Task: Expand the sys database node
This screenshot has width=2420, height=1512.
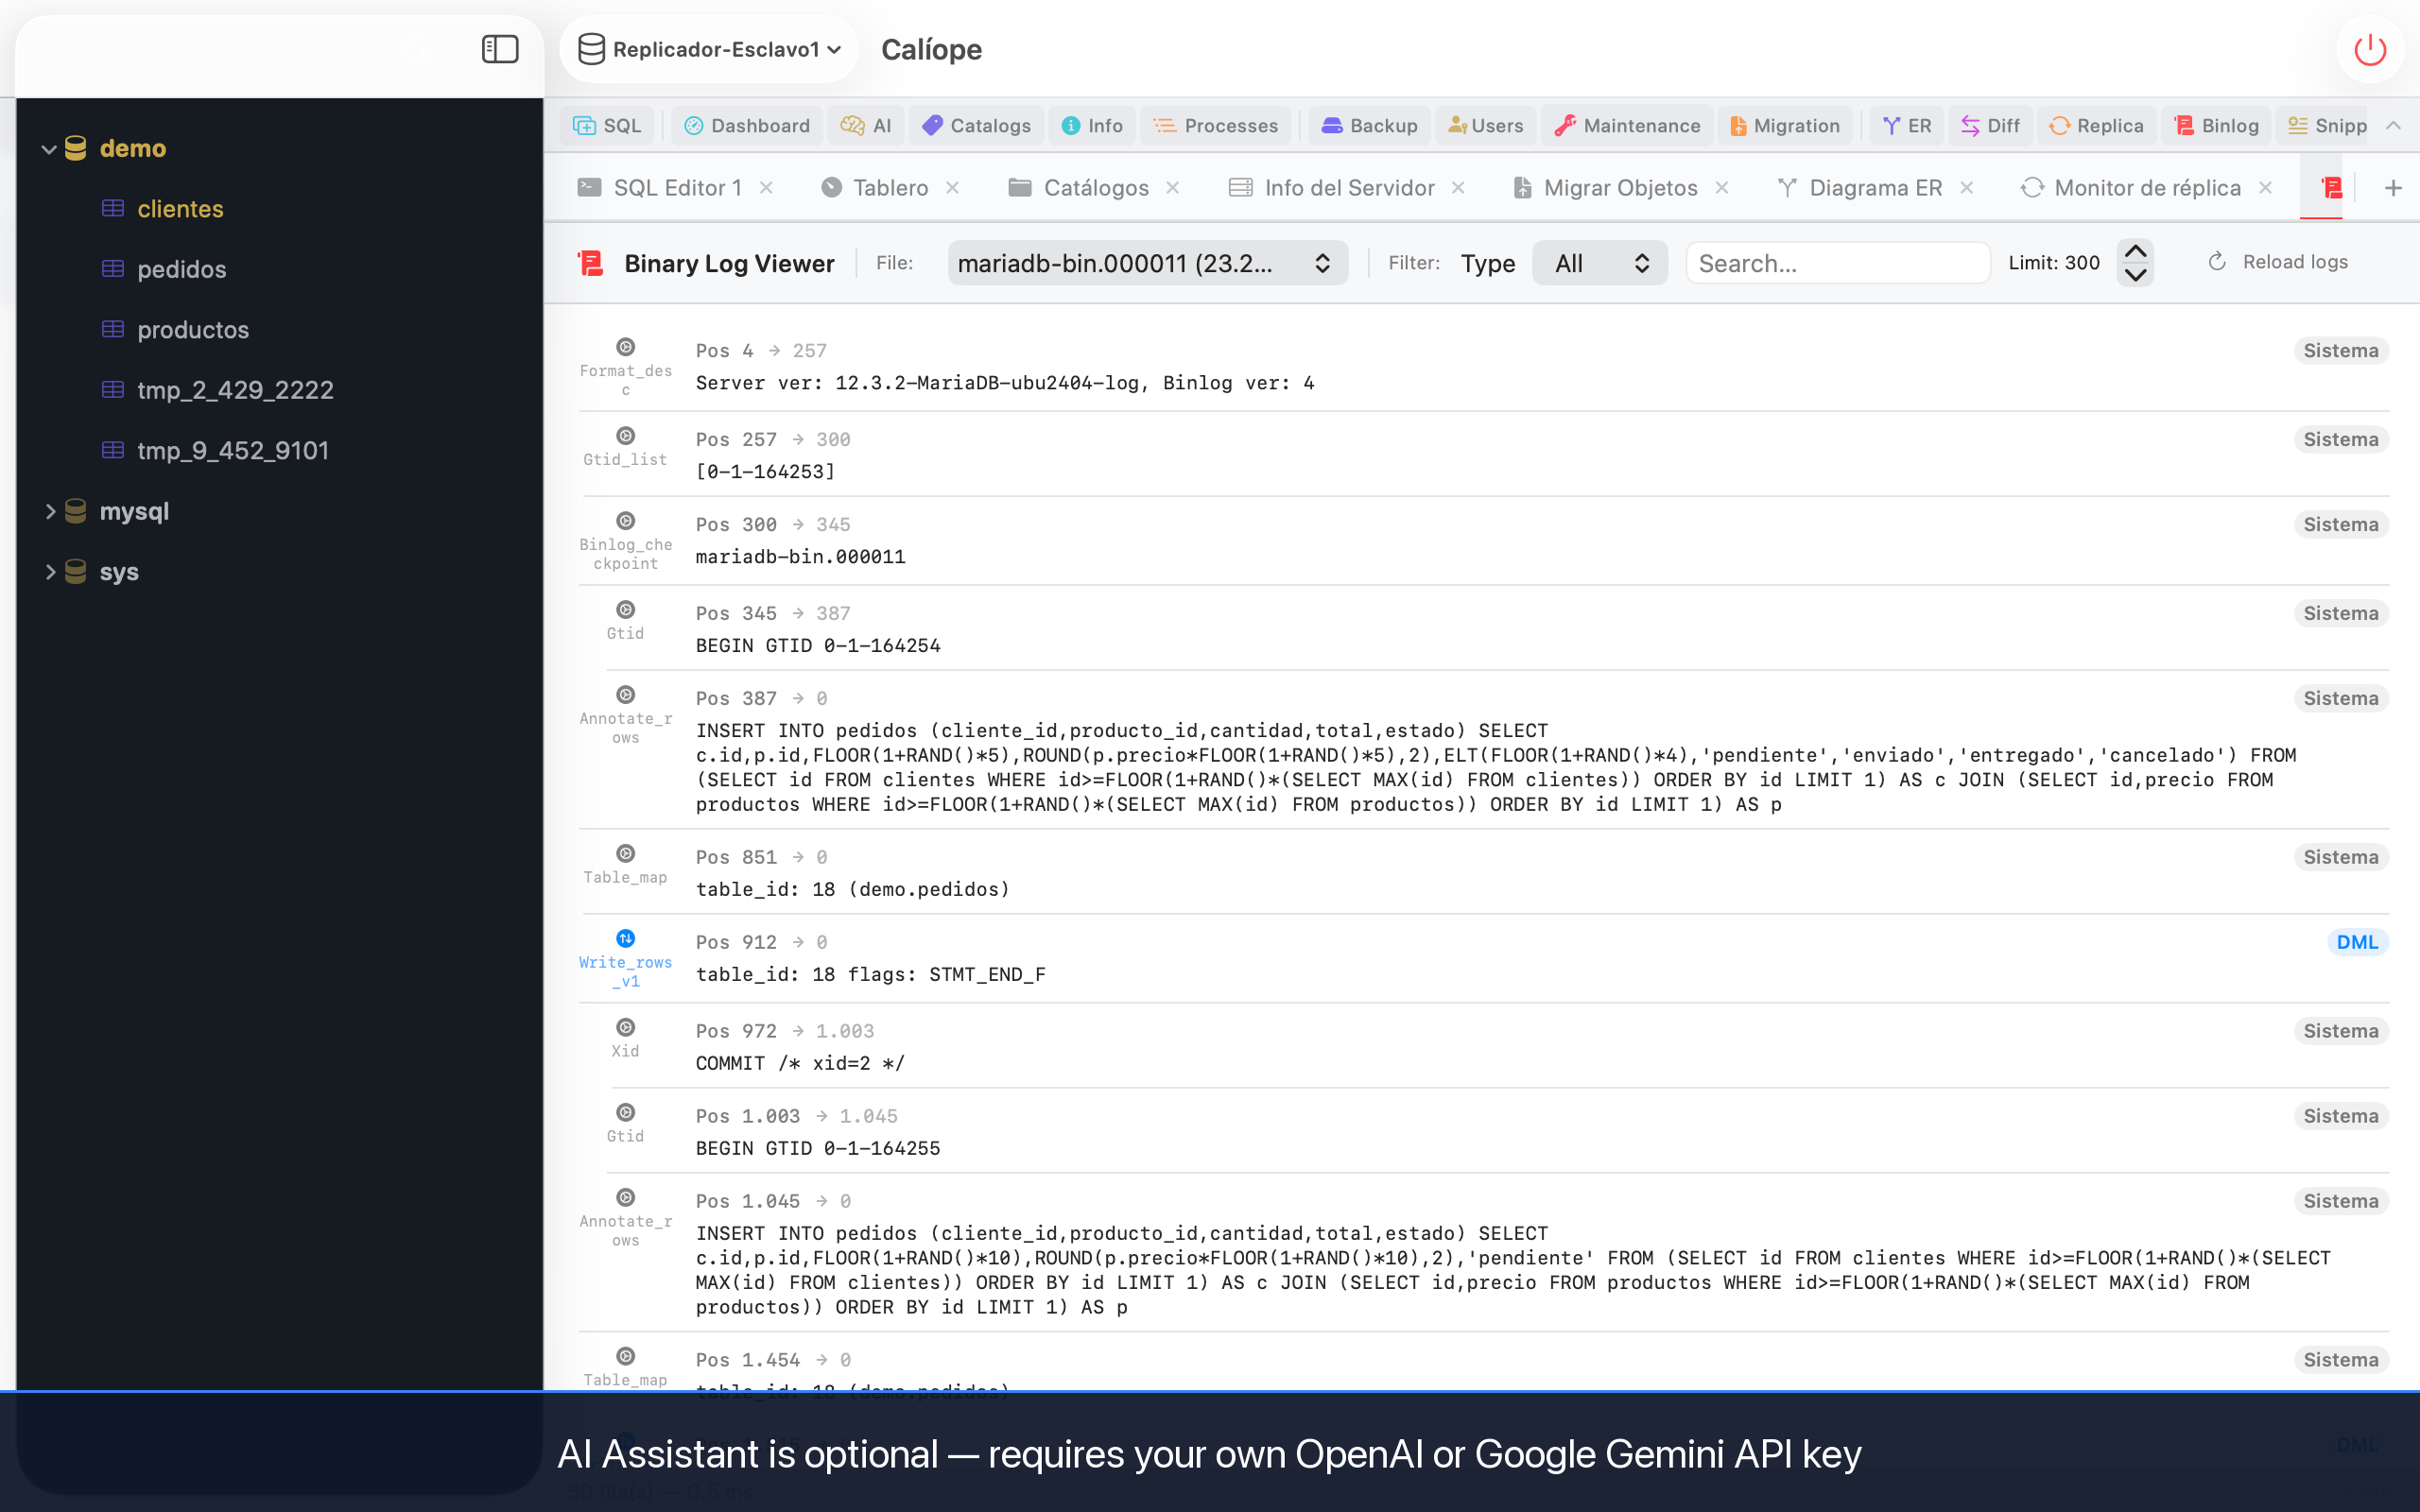Action: pyautogui.click(x=49, y=572)
